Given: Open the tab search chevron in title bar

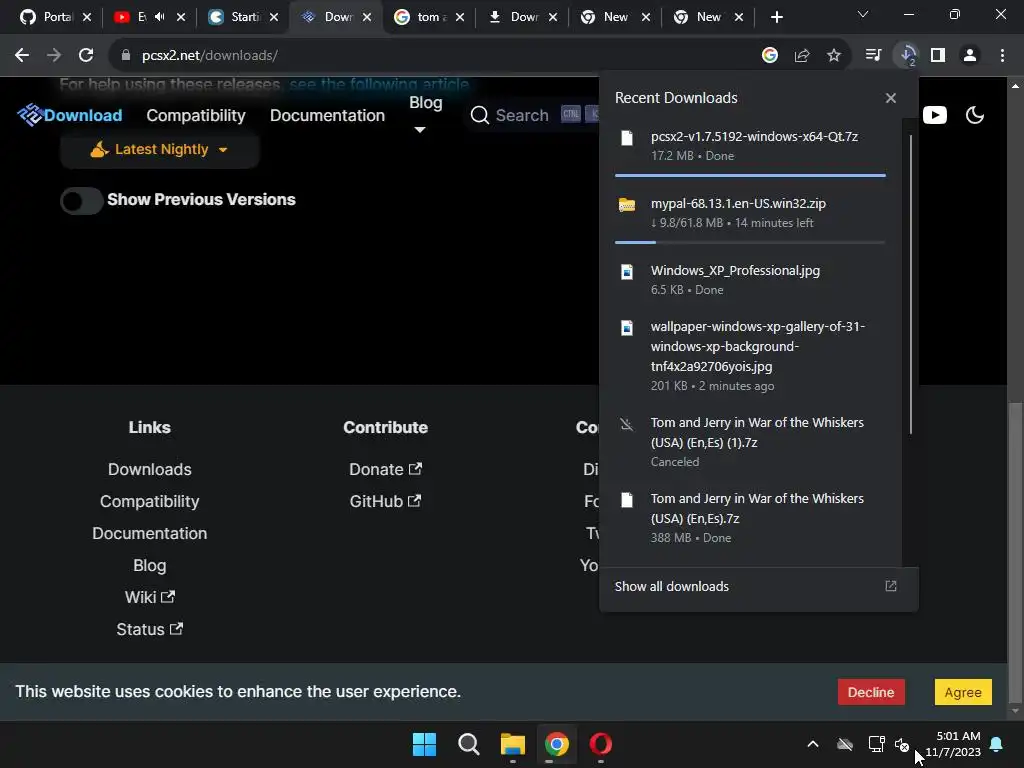Looking at the screenshot, I should point(863,14).
